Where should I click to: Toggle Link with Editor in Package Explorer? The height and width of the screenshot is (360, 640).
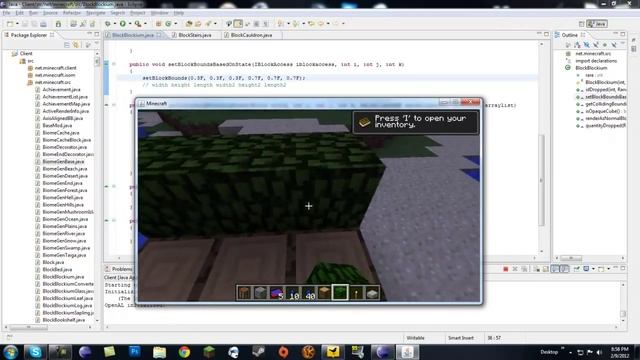pyautogui.click(x=76, y=44)
